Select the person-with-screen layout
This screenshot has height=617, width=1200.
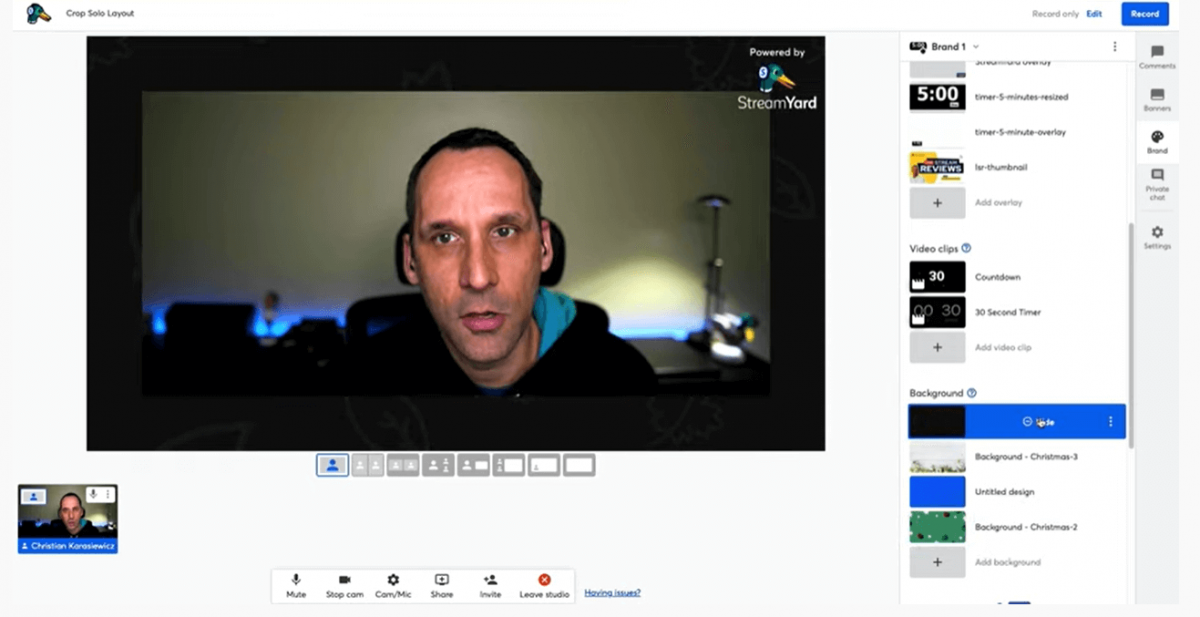pos(474,465)
